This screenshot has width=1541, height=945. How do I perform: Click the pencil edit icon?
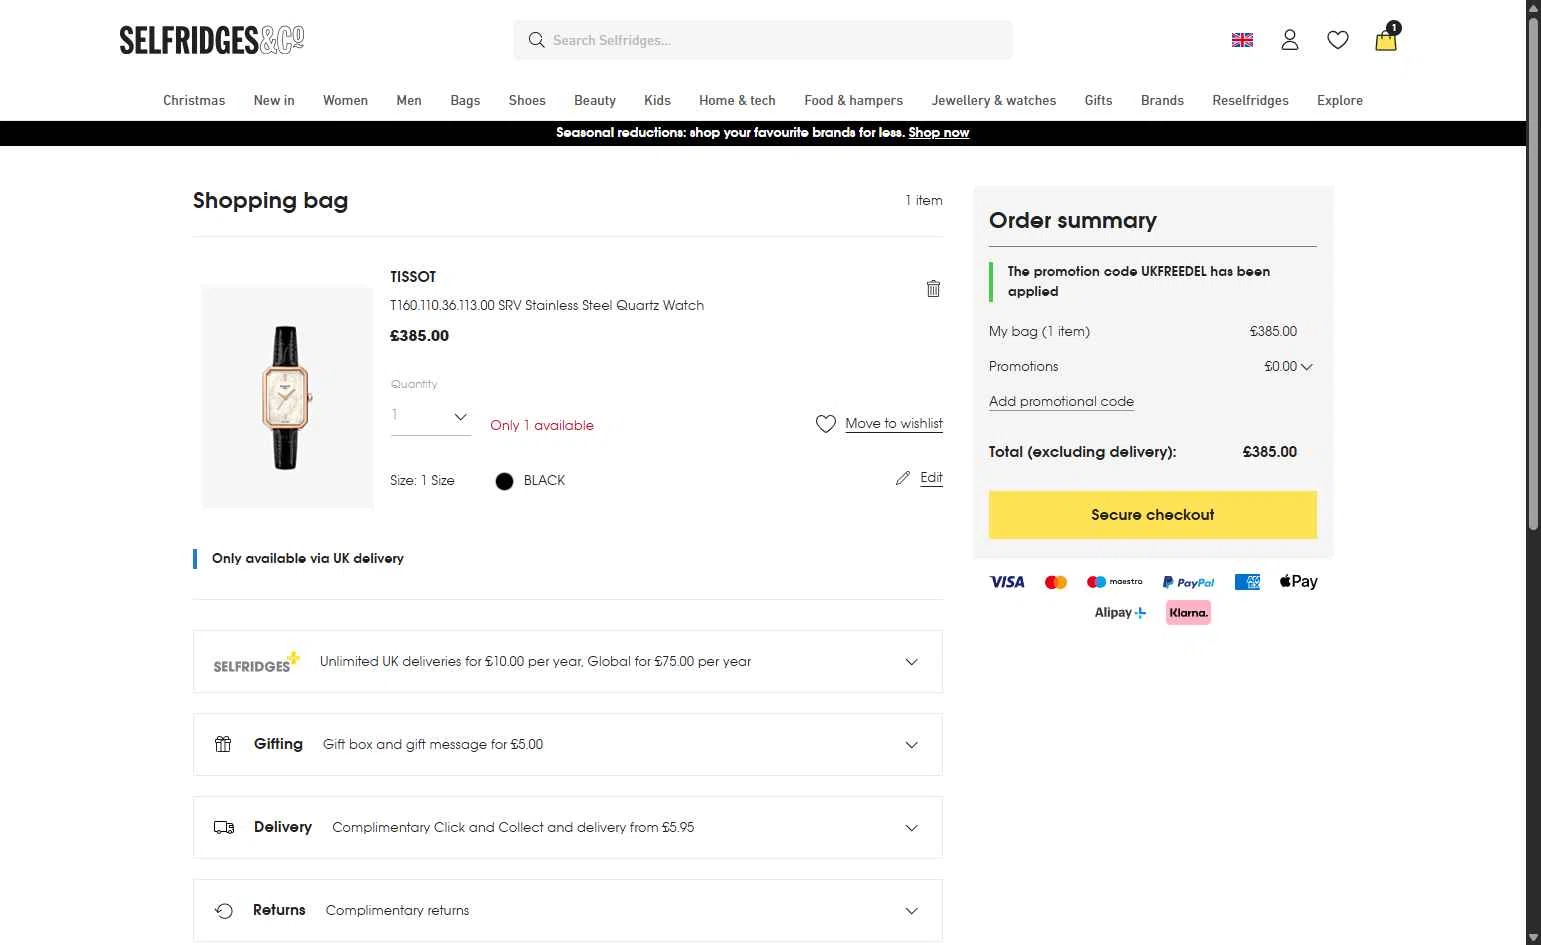(x=903, y=478)
